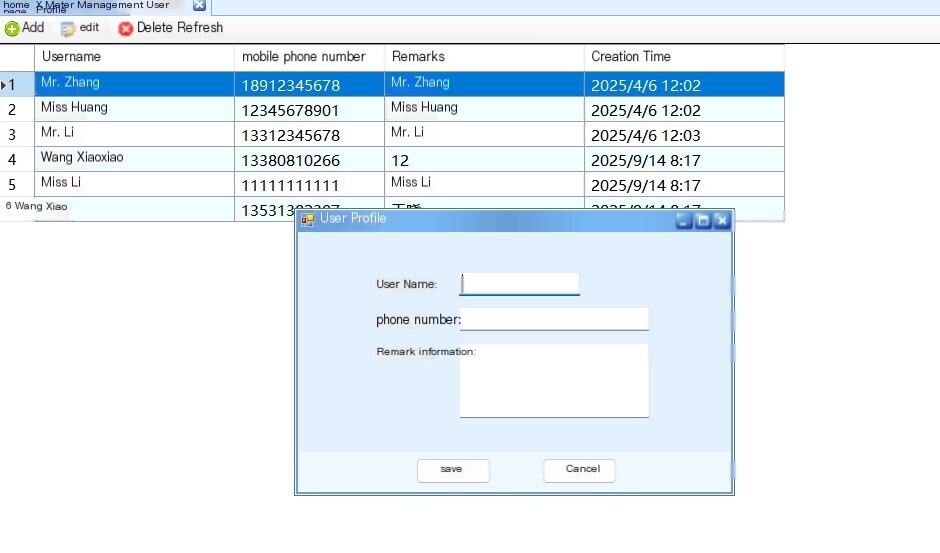Click the edit notepad icon

[68, 28]
